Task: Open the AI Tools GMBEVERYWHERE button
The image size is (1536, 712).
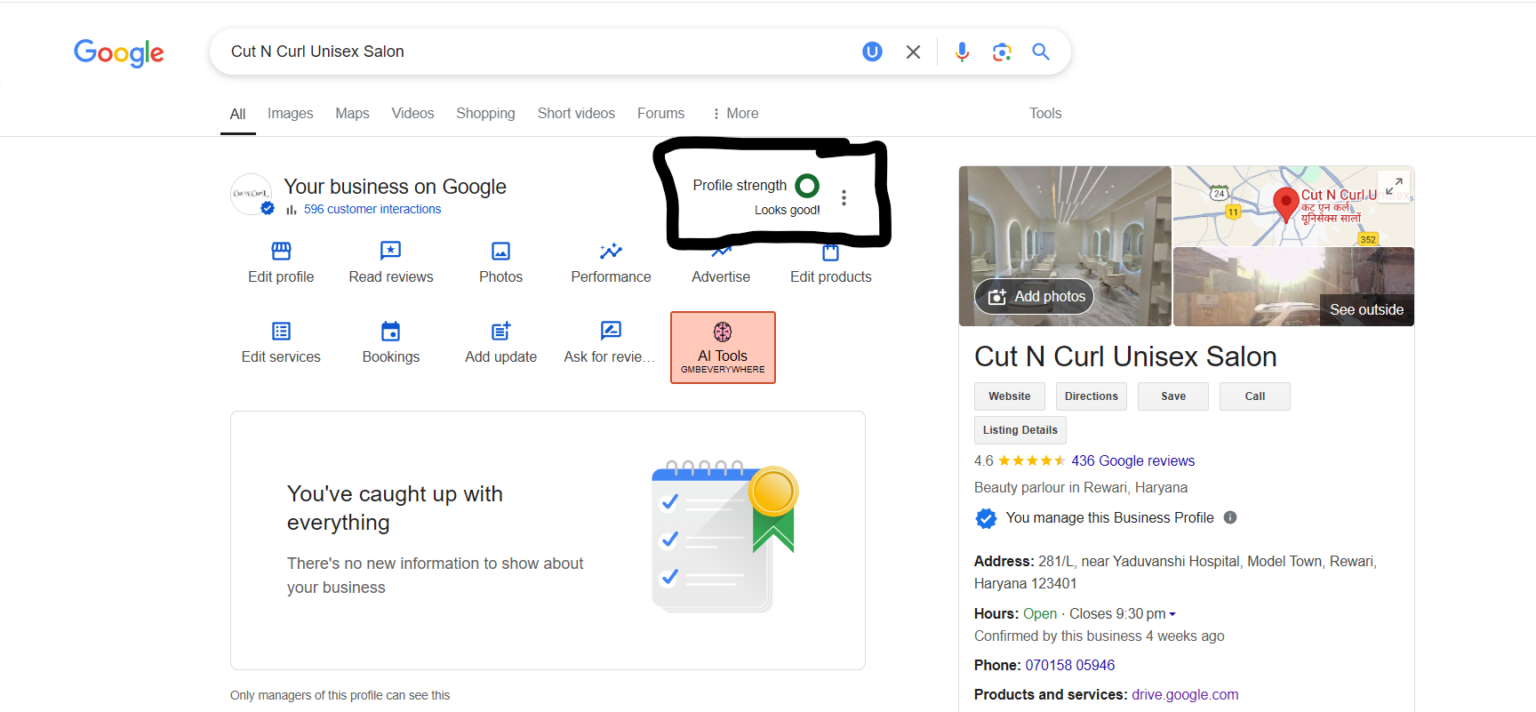Action: 723,347
